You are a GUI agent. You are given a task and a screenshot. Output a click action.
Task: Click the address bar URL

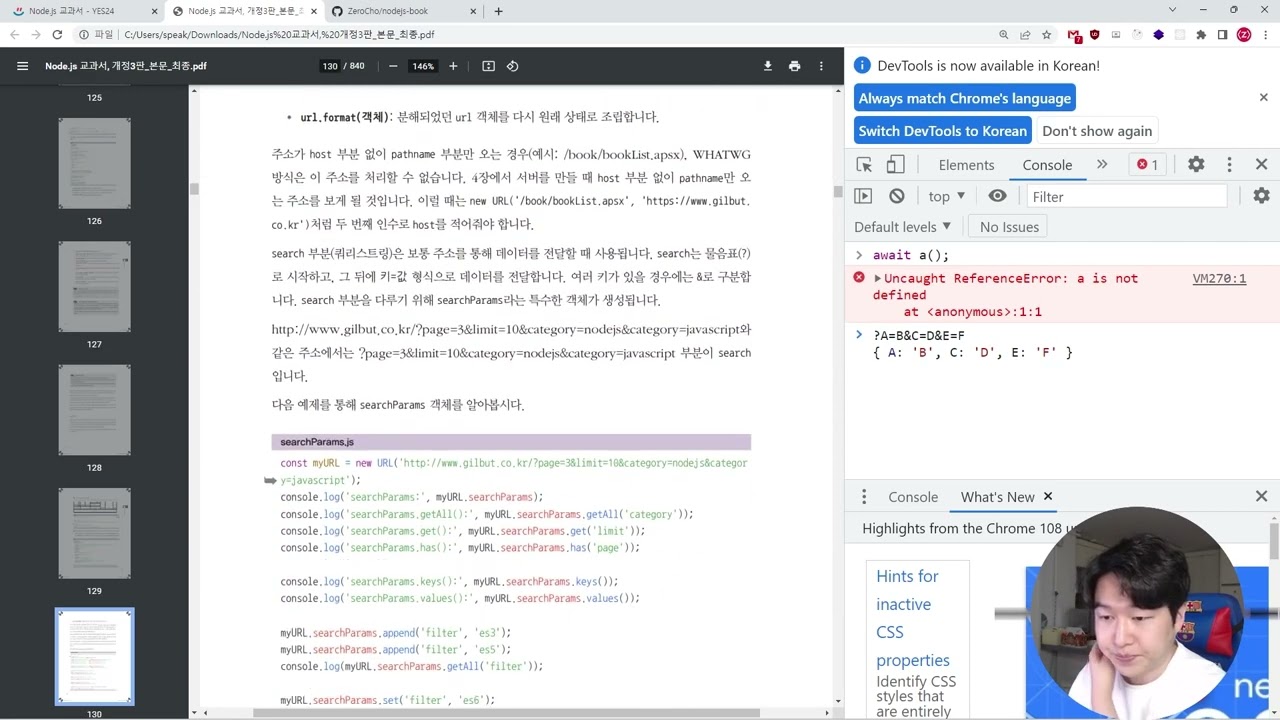(x=279, y=34)
